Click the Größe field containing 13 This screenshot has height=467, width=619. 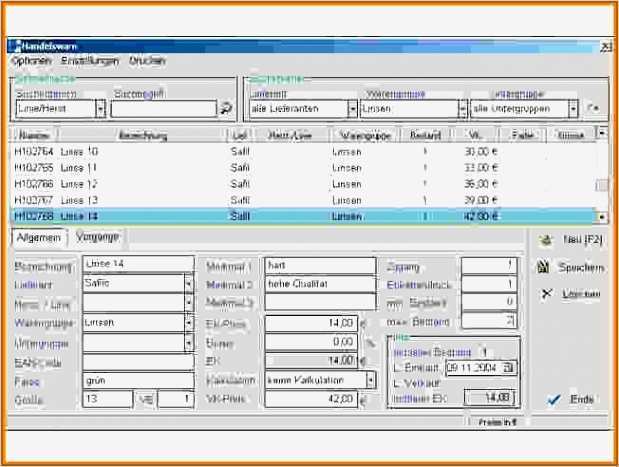107,399
